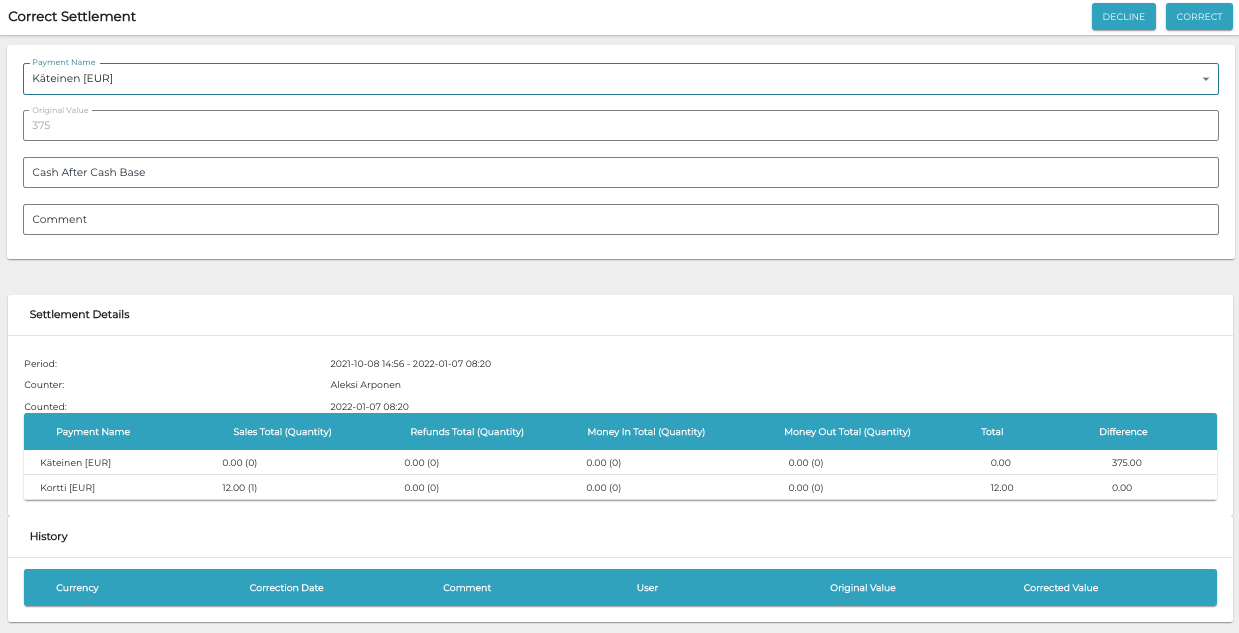1239x633 pixels.
Task: Click the Sales Total (Quantity) column header
Action: click(x=282, y=432)
